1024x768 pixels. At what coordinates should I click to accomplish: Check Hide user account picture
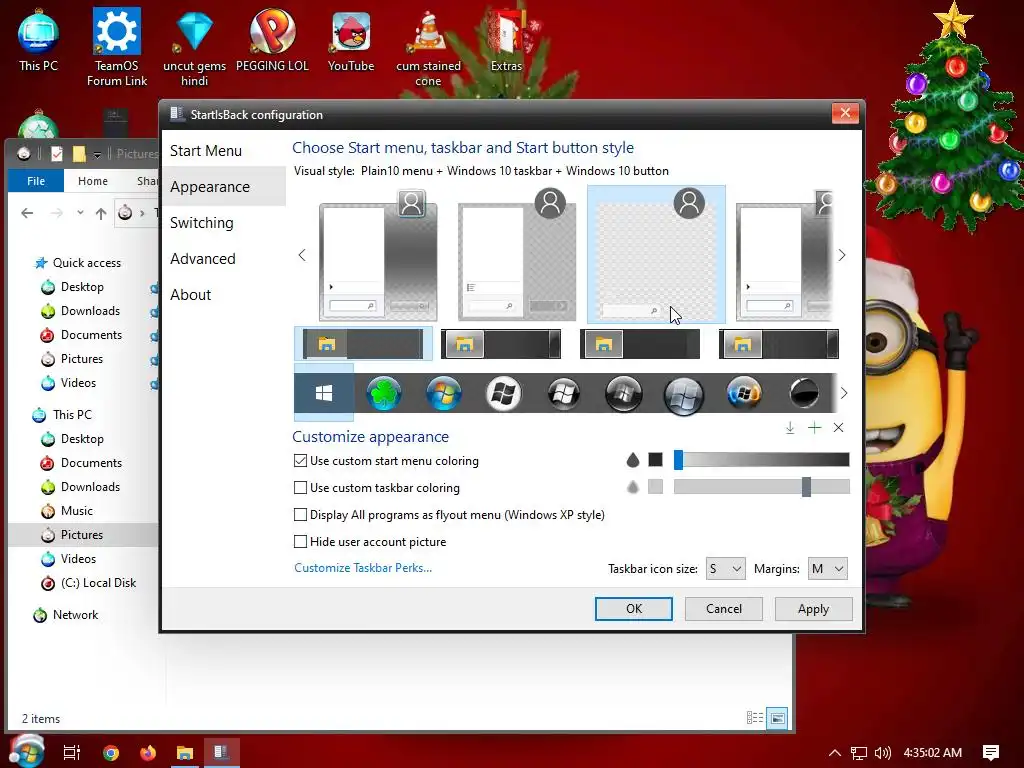300,541
